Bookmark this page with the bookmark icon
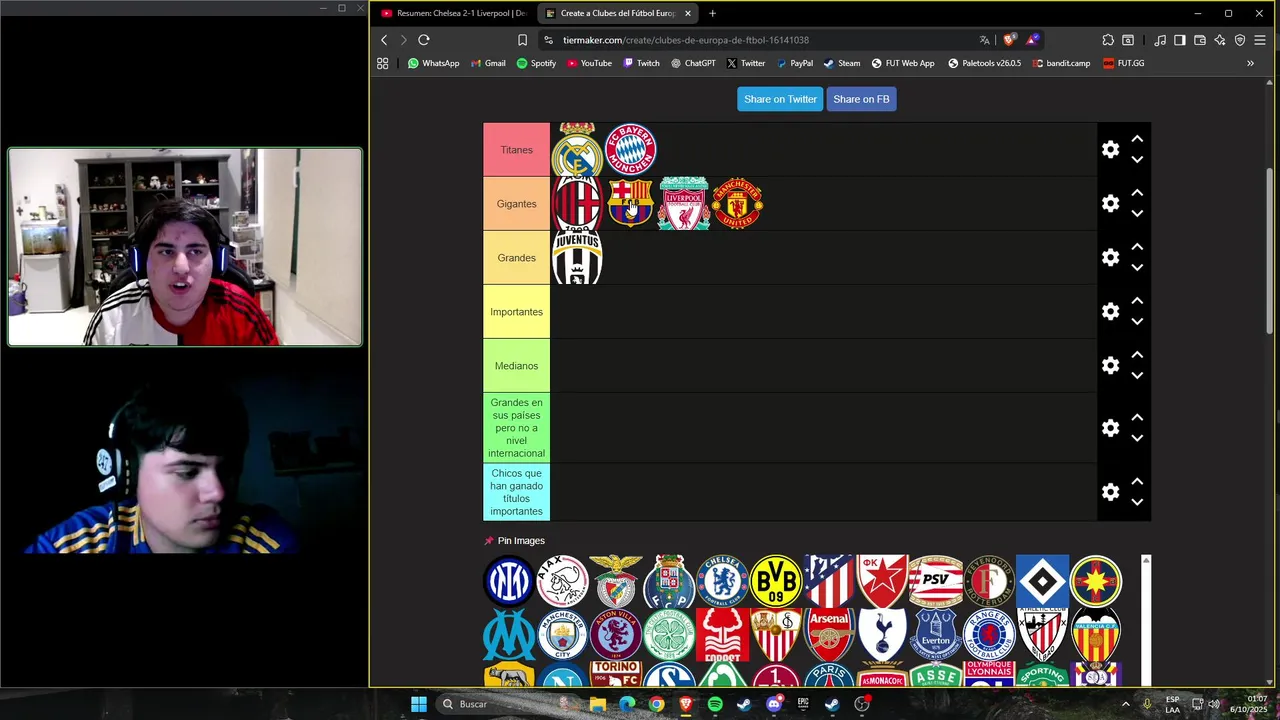 (x=522, y=40)
